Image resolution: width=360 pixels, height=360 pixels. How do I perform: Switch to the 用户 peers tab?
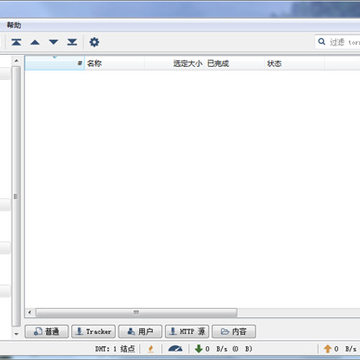[x=140, y=331]
